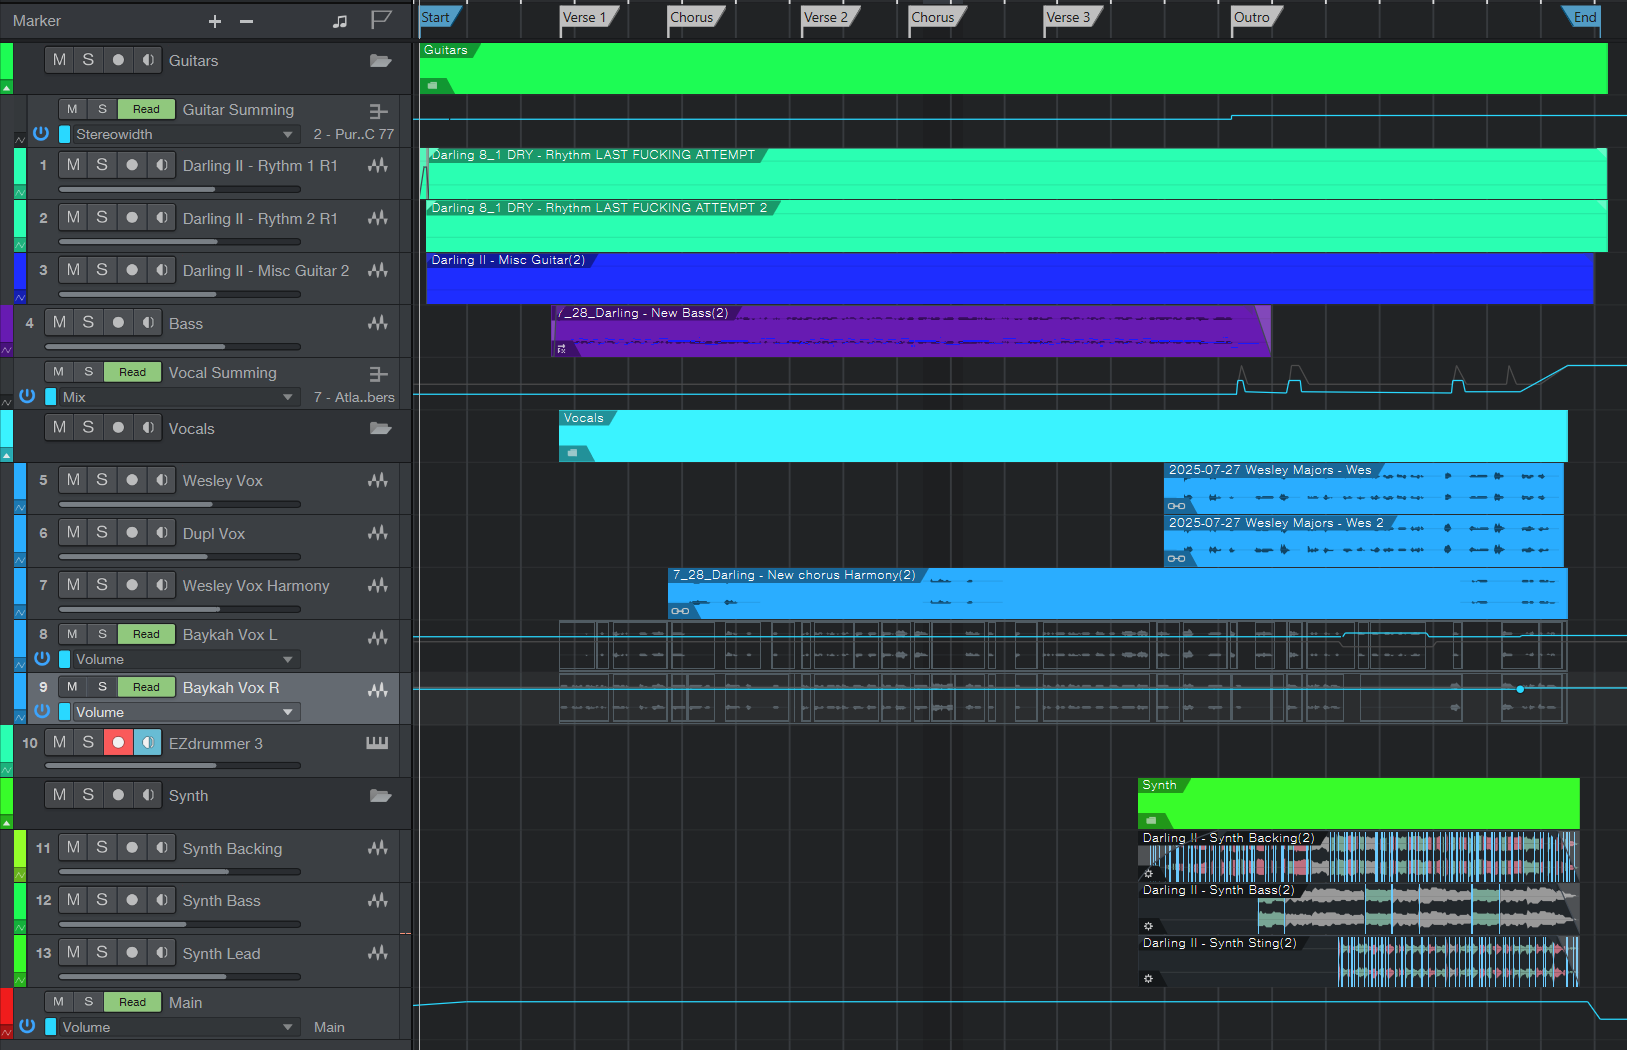Click the Read automation button on Main
Viewport: 1627px width, 1050px height.
tap(132, 1002)
